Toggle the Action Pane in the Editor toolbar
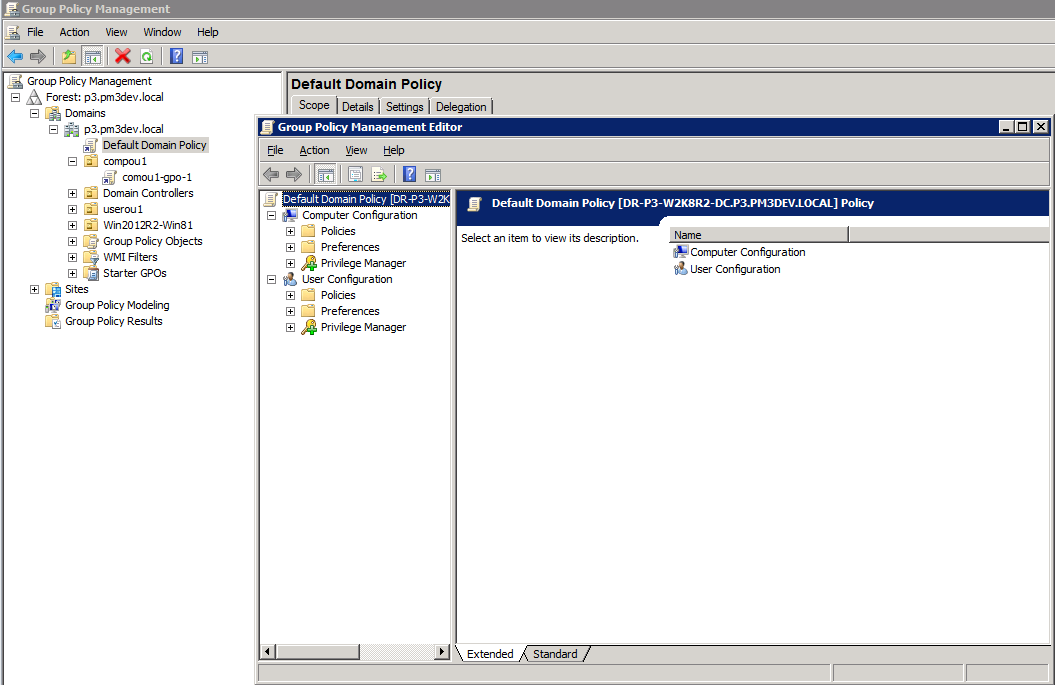The image size is (1055, 685). coord(433,176)
